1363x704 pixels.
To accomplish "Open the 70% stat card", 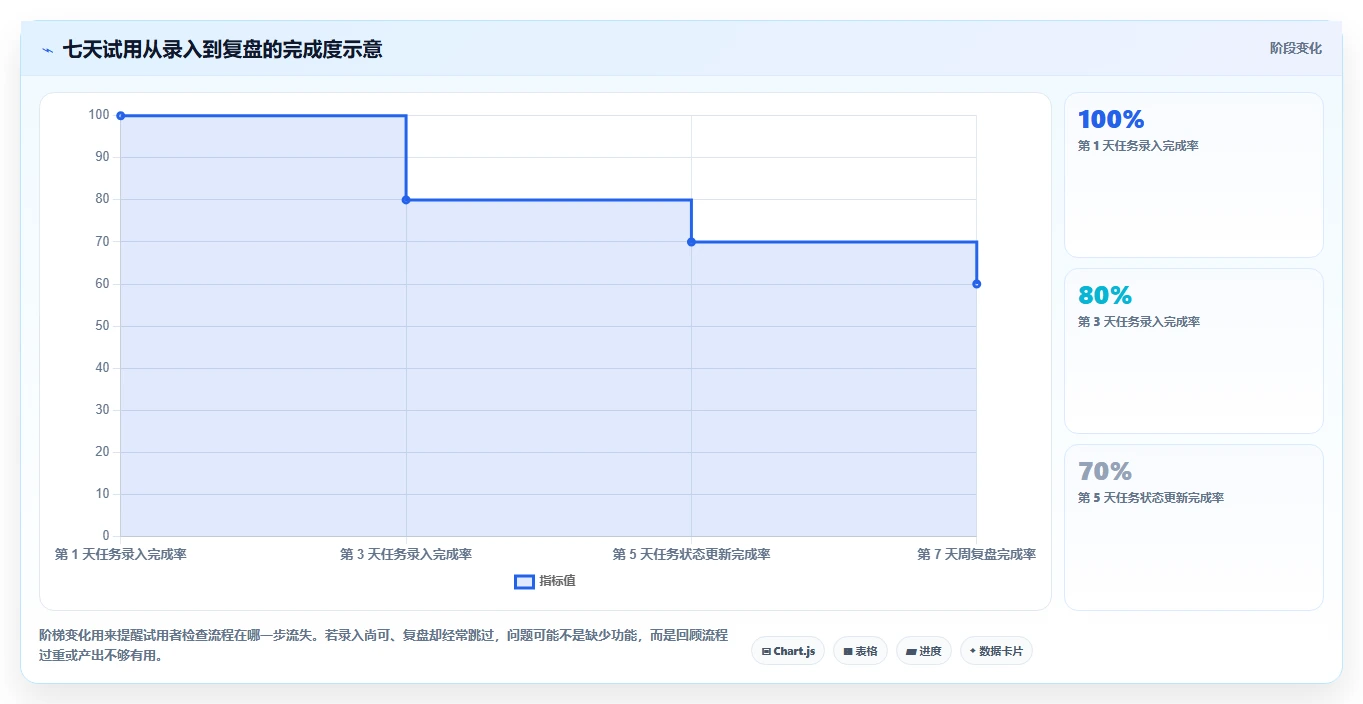I will [x=1193, y=527].
